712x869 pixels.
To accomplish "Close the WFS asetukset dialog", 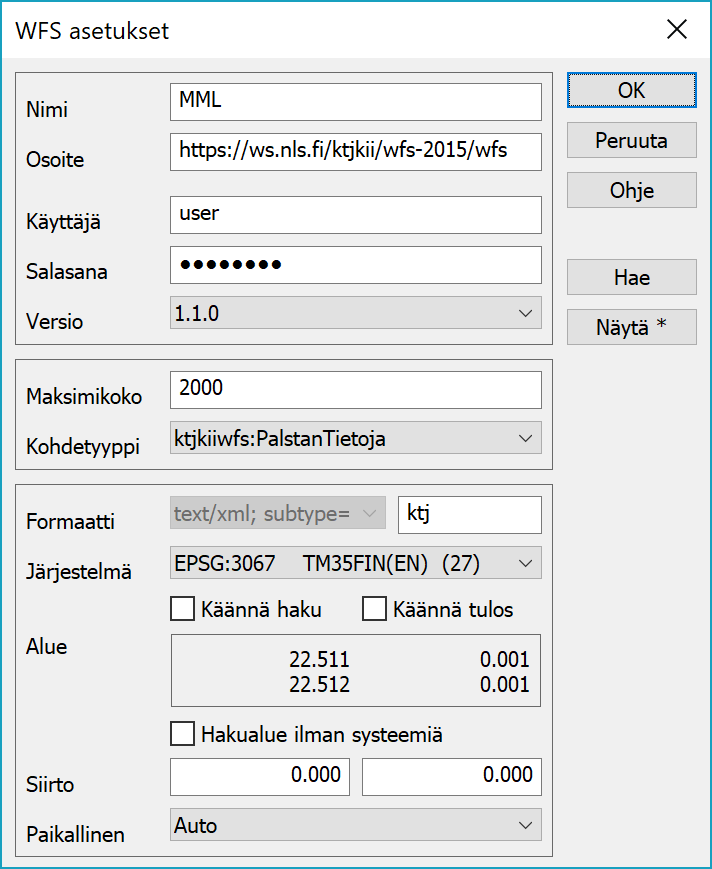I will coord(677,30).
